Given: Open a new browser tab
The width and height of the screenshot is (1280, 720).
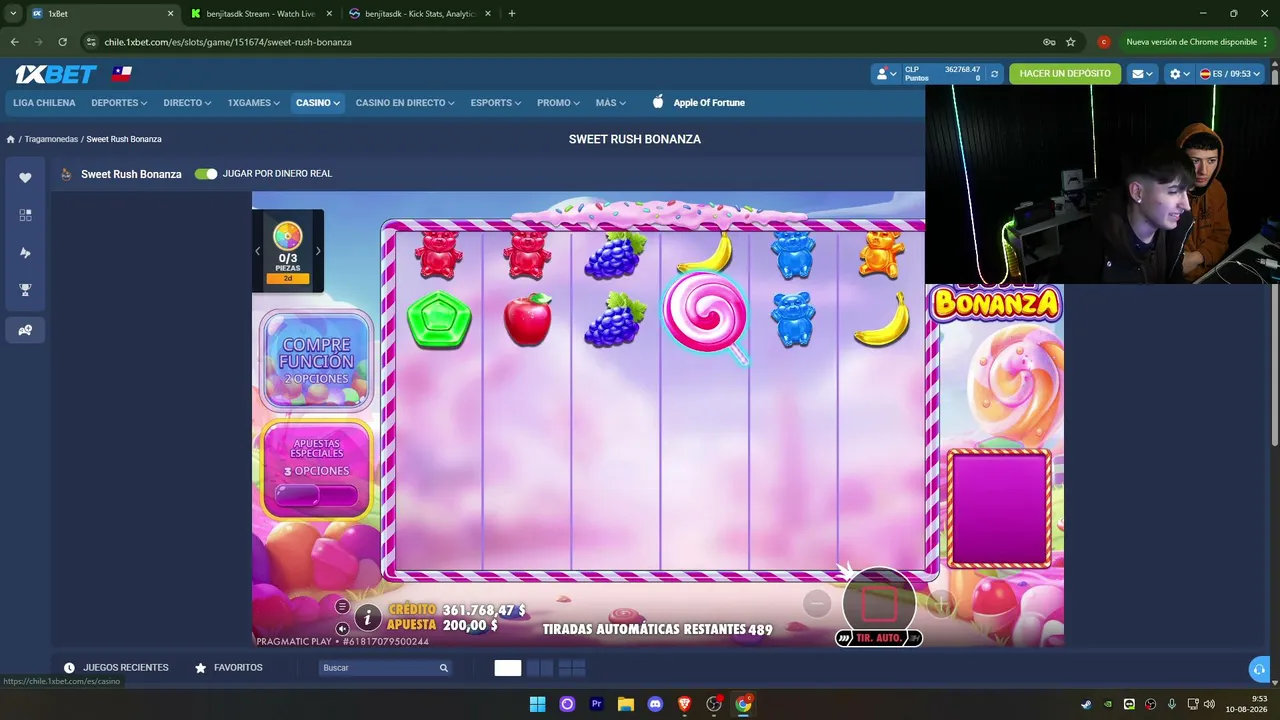Looking at the screenshot, I should [x=512, y=14].
